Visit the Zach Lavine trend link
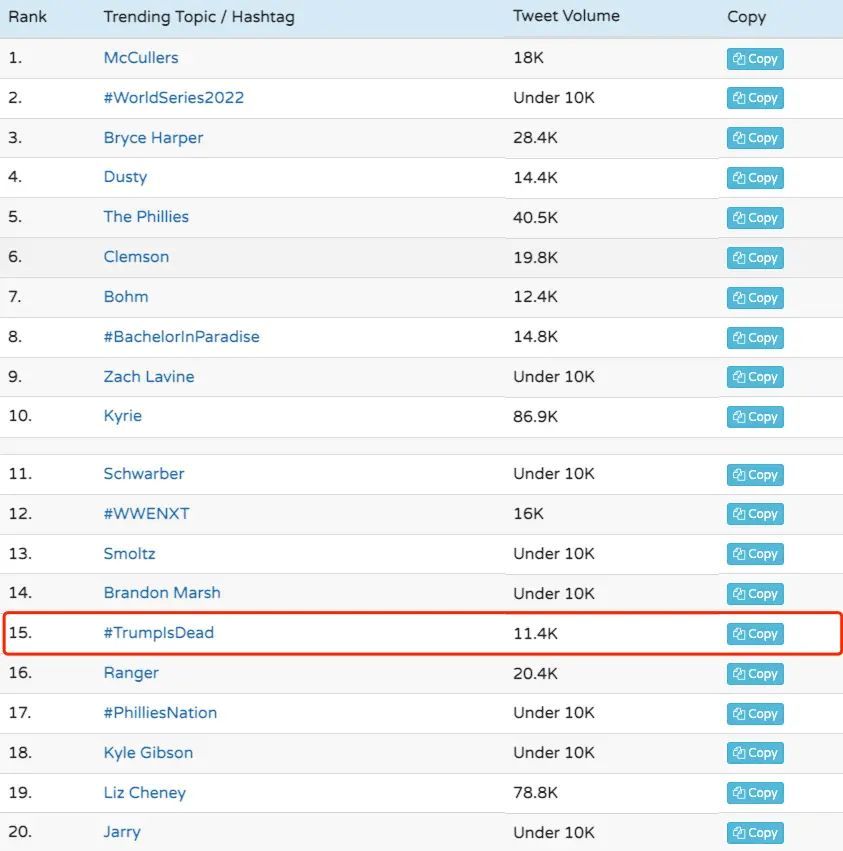The width and height of the screenshot is (843, 851). click(149, 377)
